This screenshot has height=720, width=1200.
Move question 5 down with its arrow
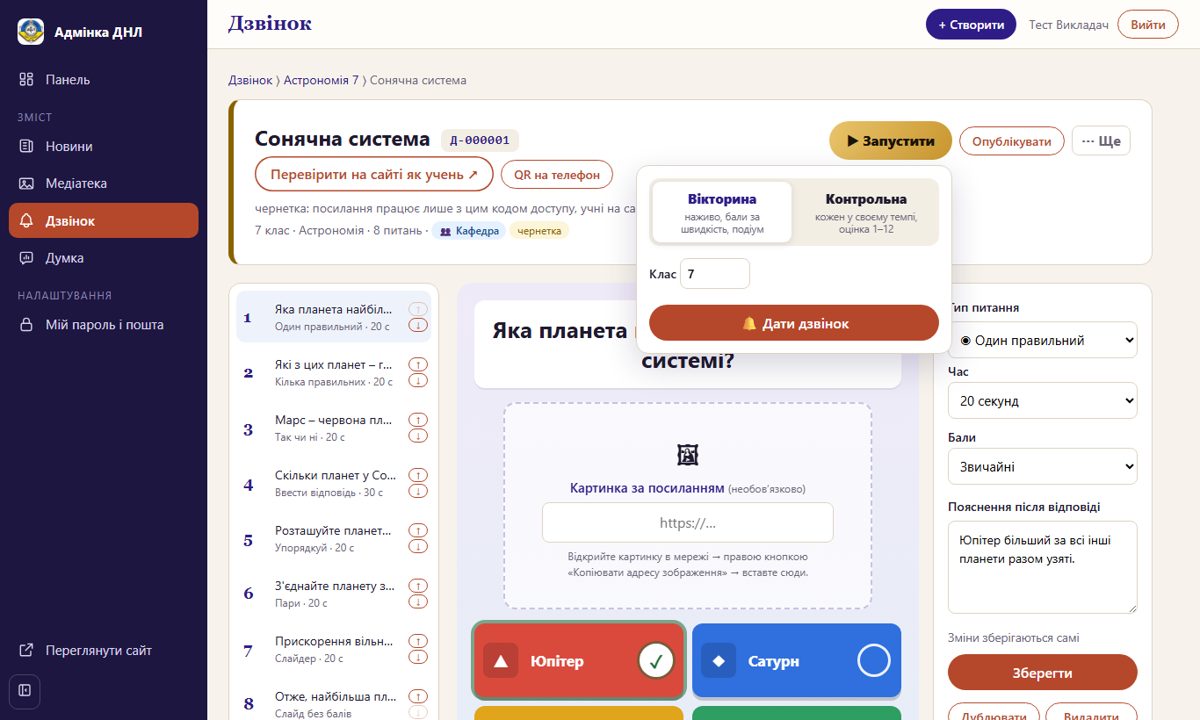(x=418, y=546)
